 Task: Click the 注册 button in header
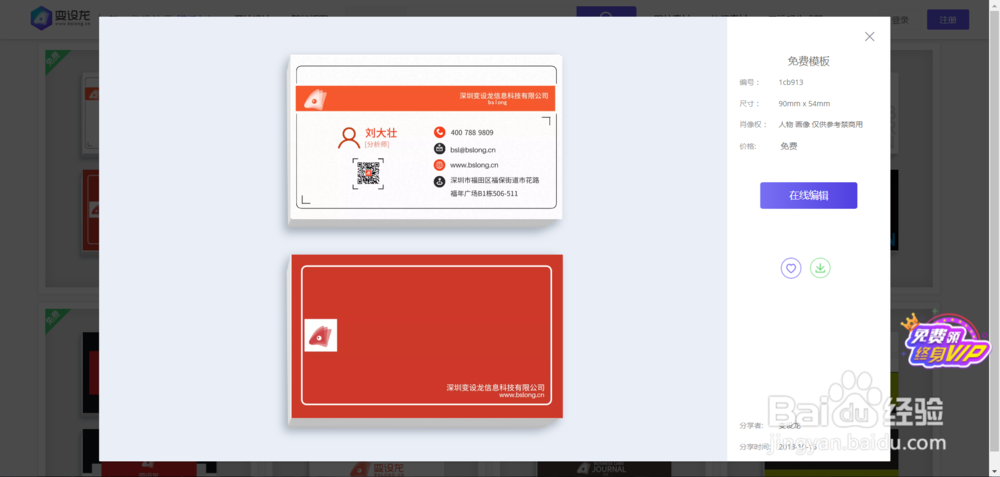pos(948,20)
